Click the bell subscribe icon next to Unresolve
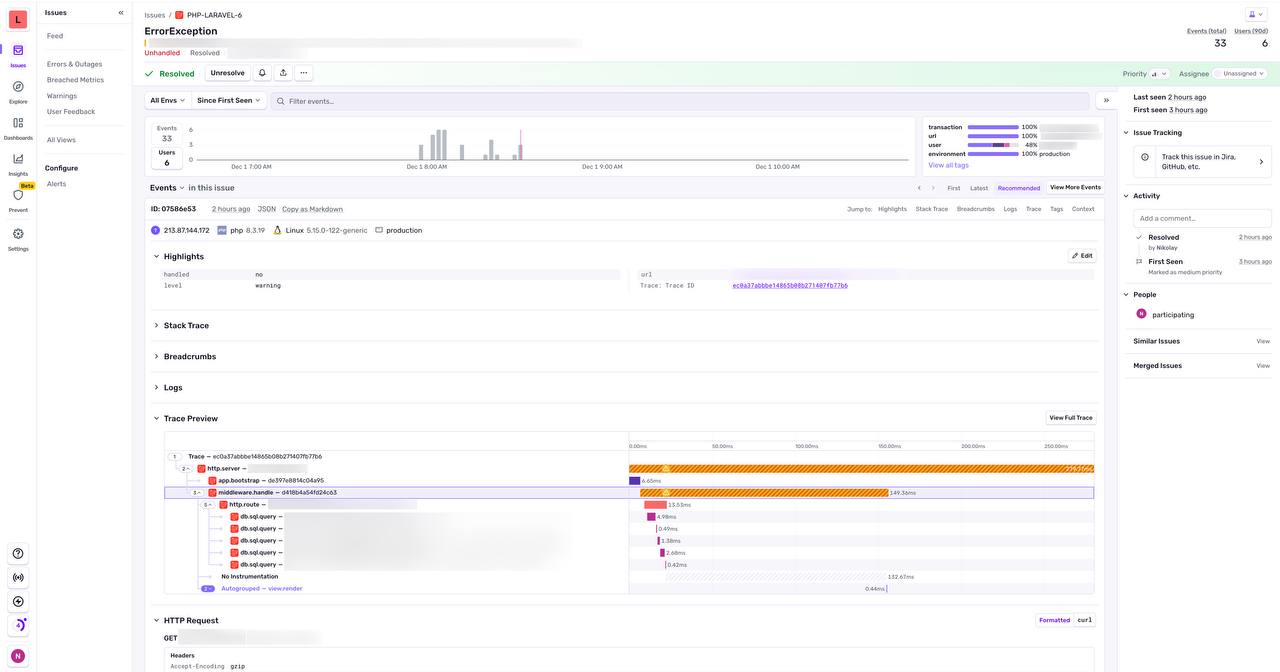 (262, 73)
